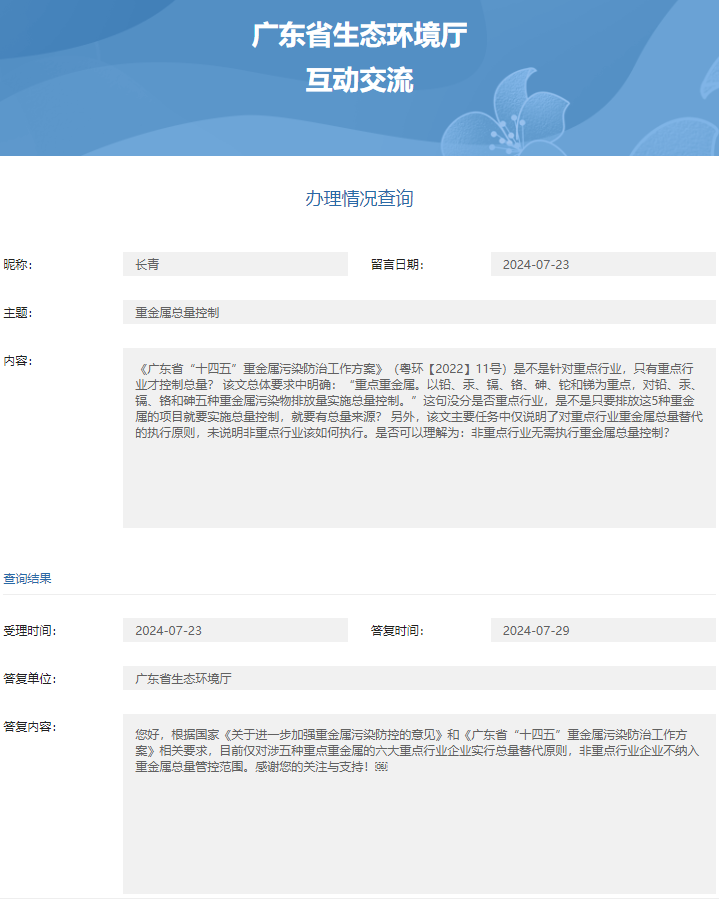Click the 留言日期 date field
The width and height of the screenshot is (719, 900).
603,265
